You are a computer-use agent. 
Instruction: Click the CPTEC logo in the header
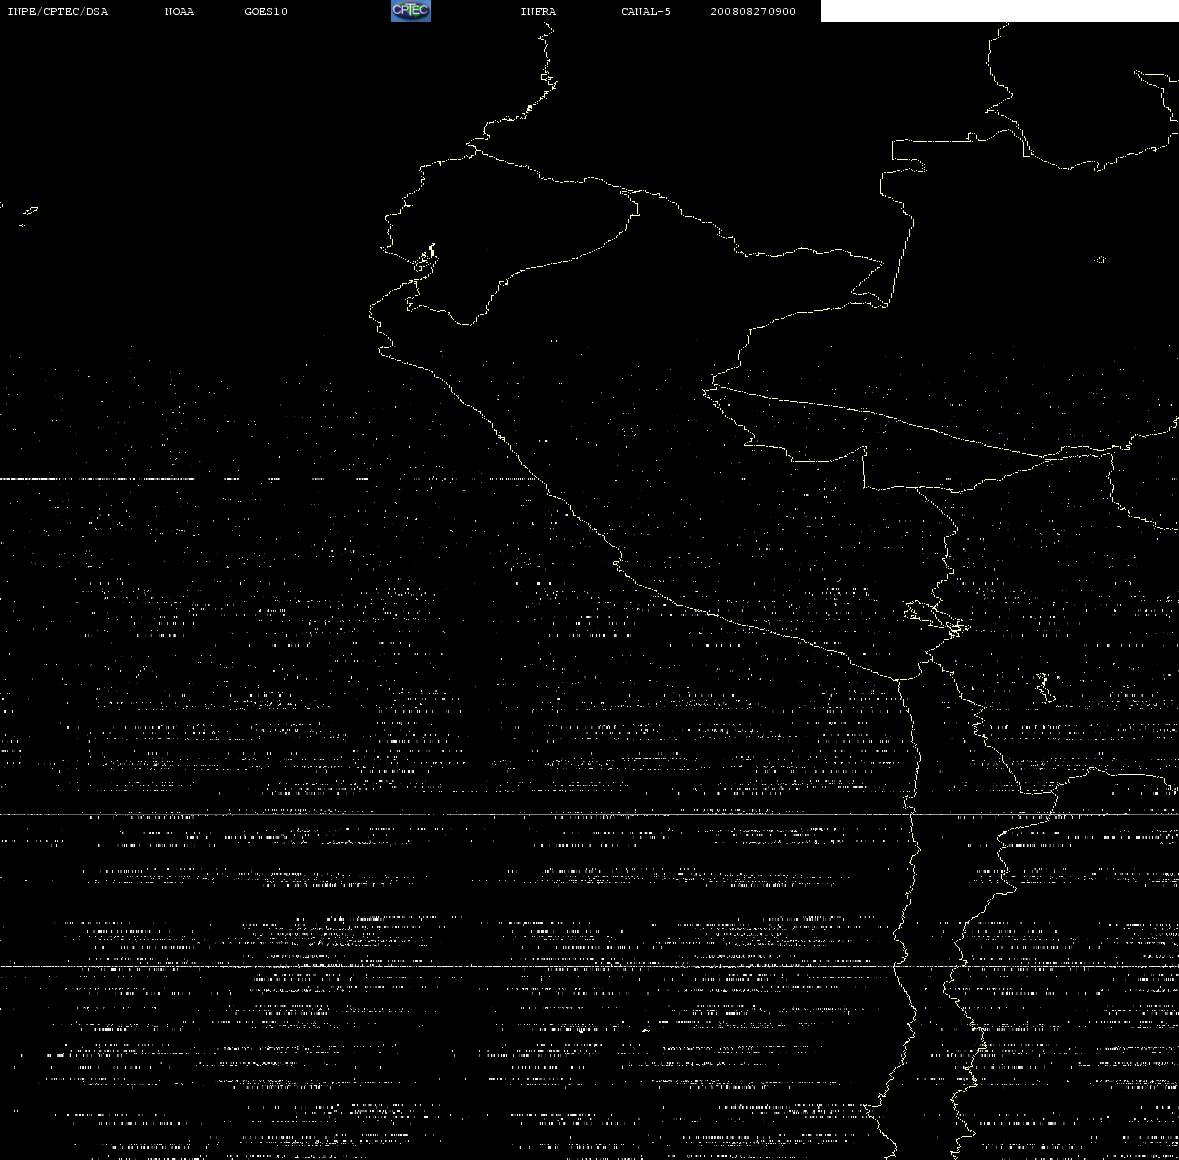[x=411, y=11]
